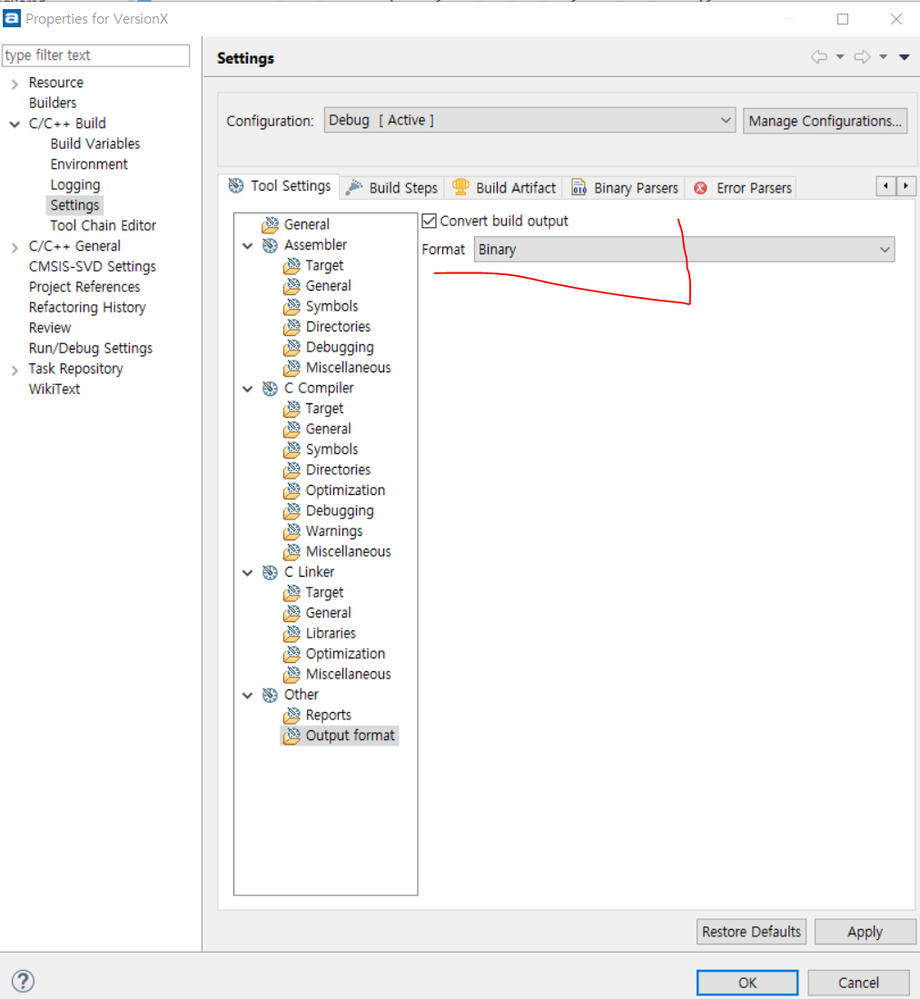This screenshot has height=999, width=920.
Task: Open forward history dropdown arrow
Action: click(883, 57)
